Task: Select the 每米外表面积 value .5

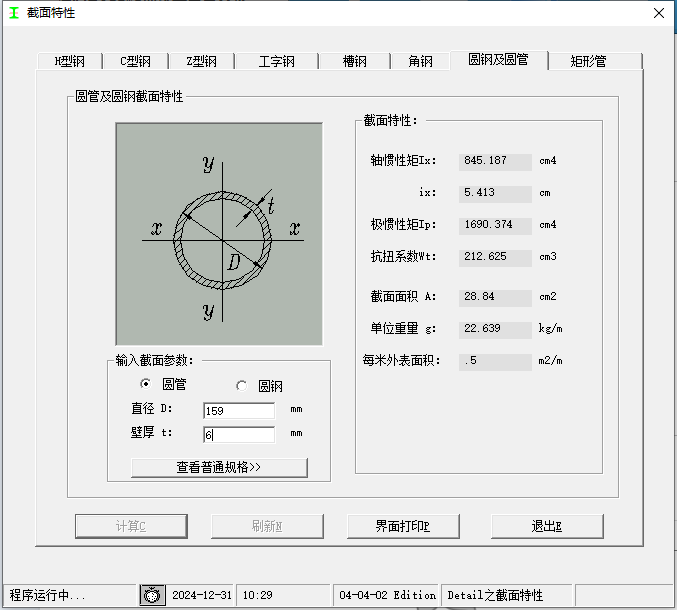Action: pyautogui.click(x=495, y=361)
